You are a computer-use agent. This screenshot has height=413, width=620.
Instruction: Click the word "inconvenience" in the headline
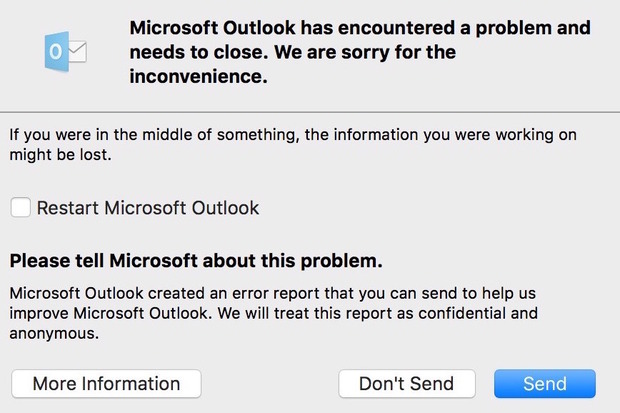tap(198, 77)
